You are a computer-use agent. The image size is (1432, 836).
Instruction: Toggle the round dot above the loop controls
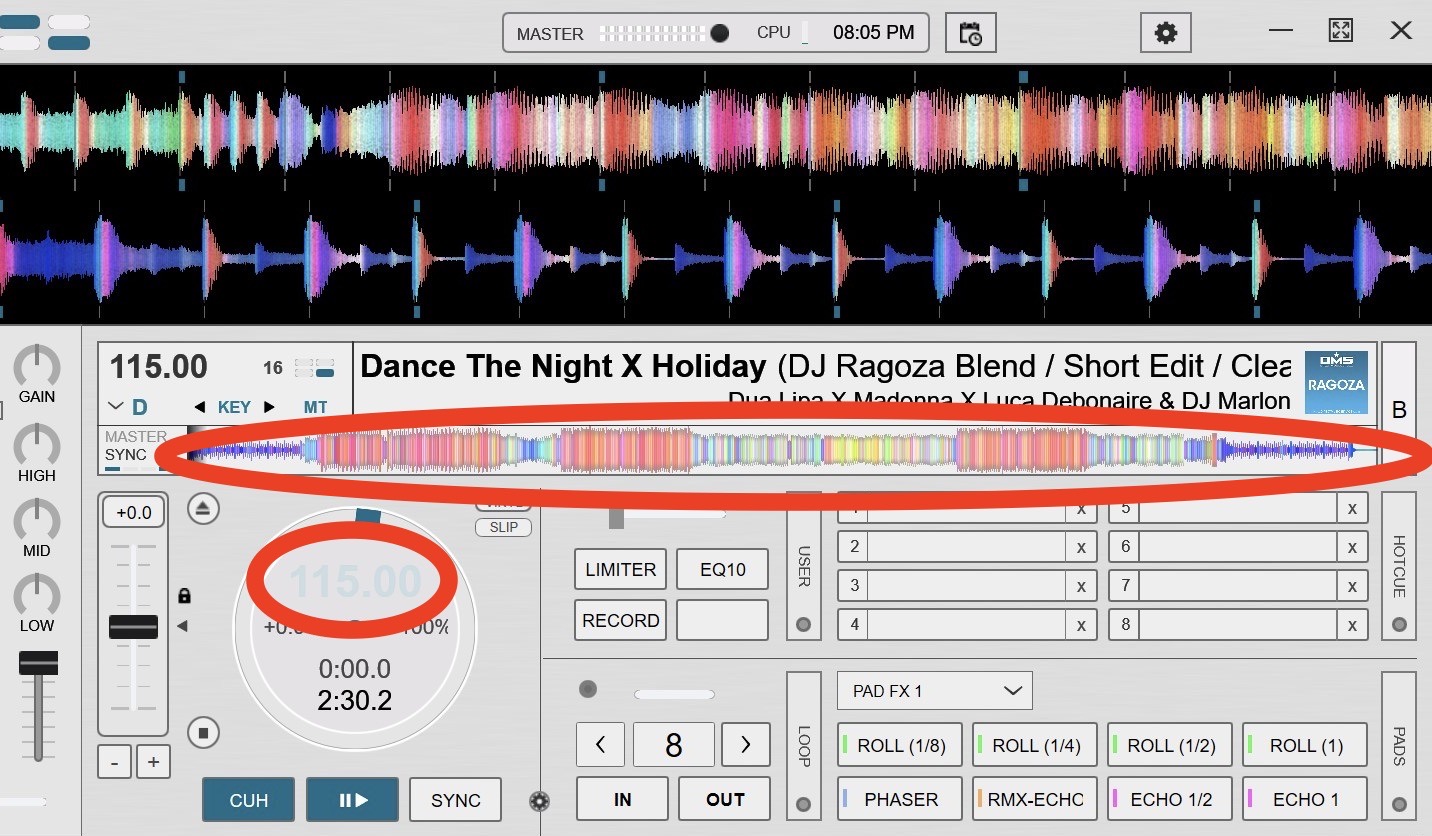pos(588,689)
